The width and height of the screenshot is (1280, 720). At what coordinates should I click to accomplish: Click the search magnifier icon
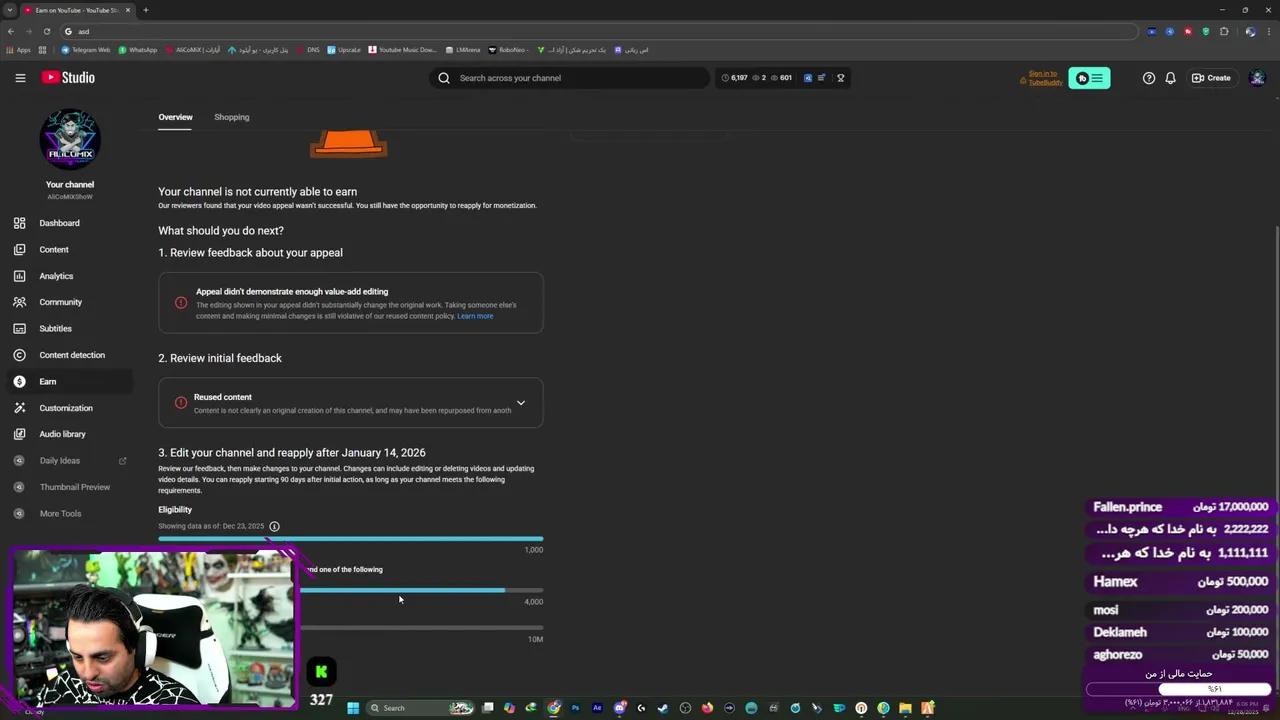[x=444, y=78]
